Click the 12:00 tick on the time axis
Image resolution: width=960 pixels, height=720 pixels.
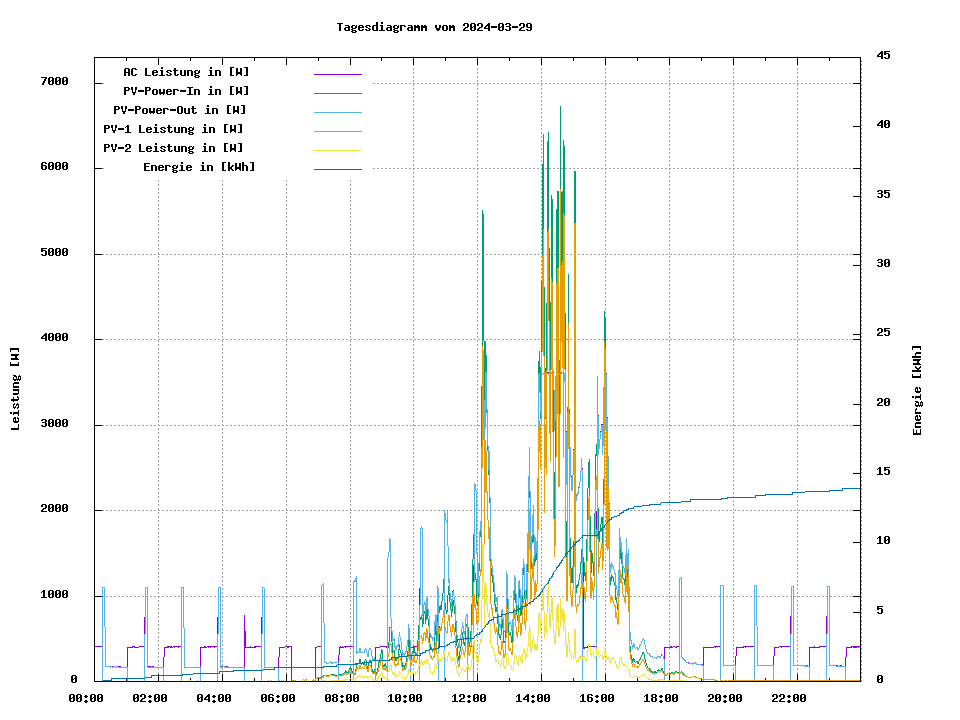[x=469, y=698]
